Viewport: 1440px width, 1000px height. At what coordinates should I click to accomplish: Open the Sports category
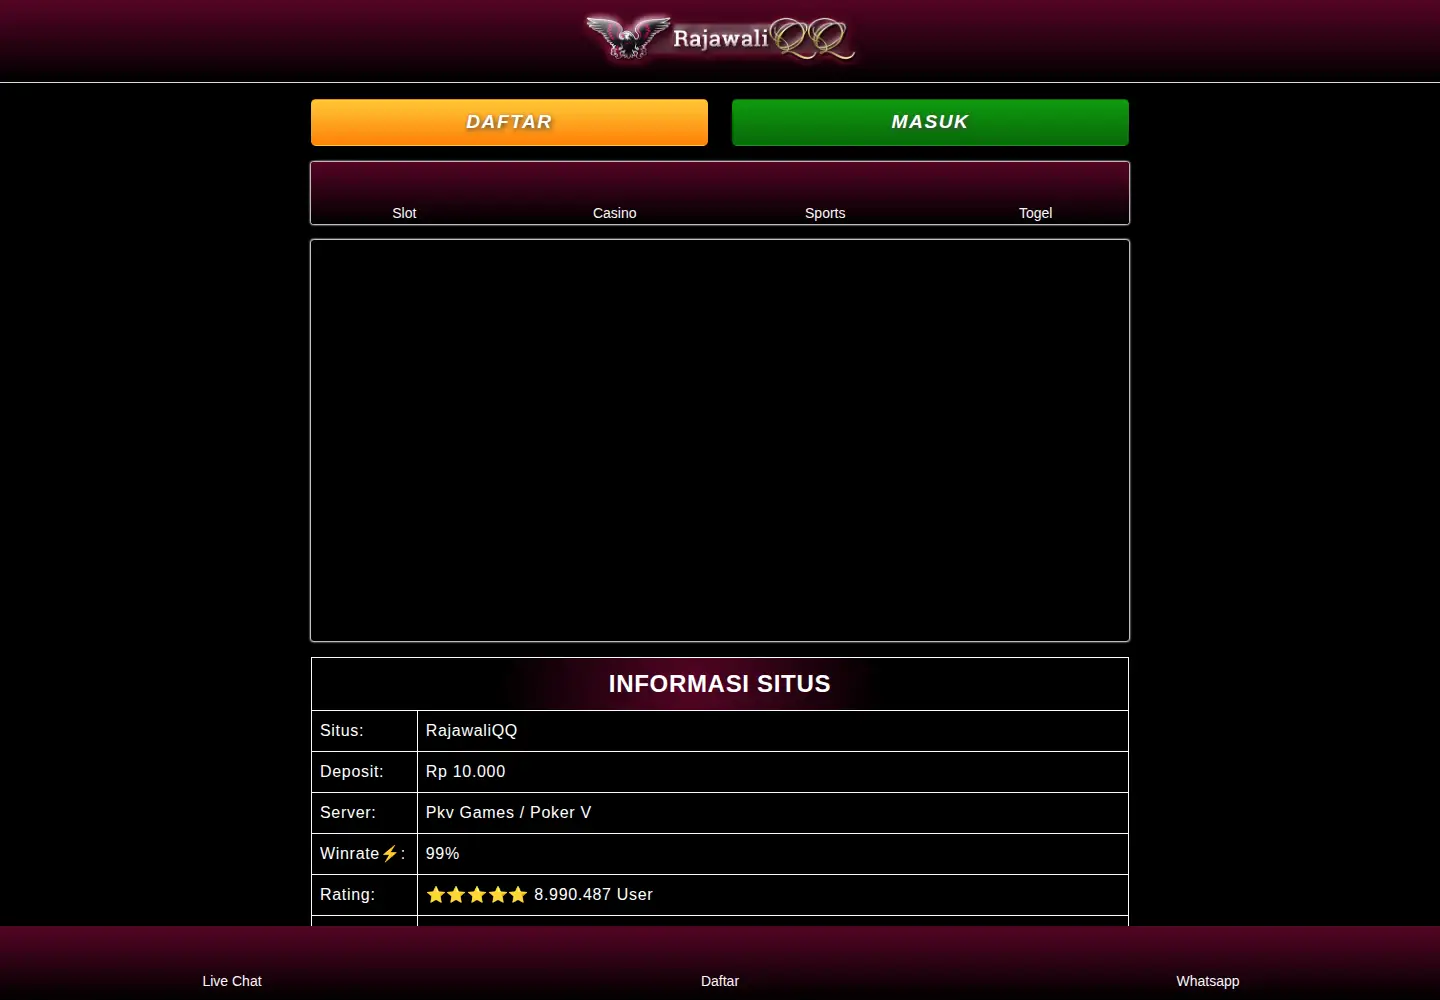(x=825, y=213)
